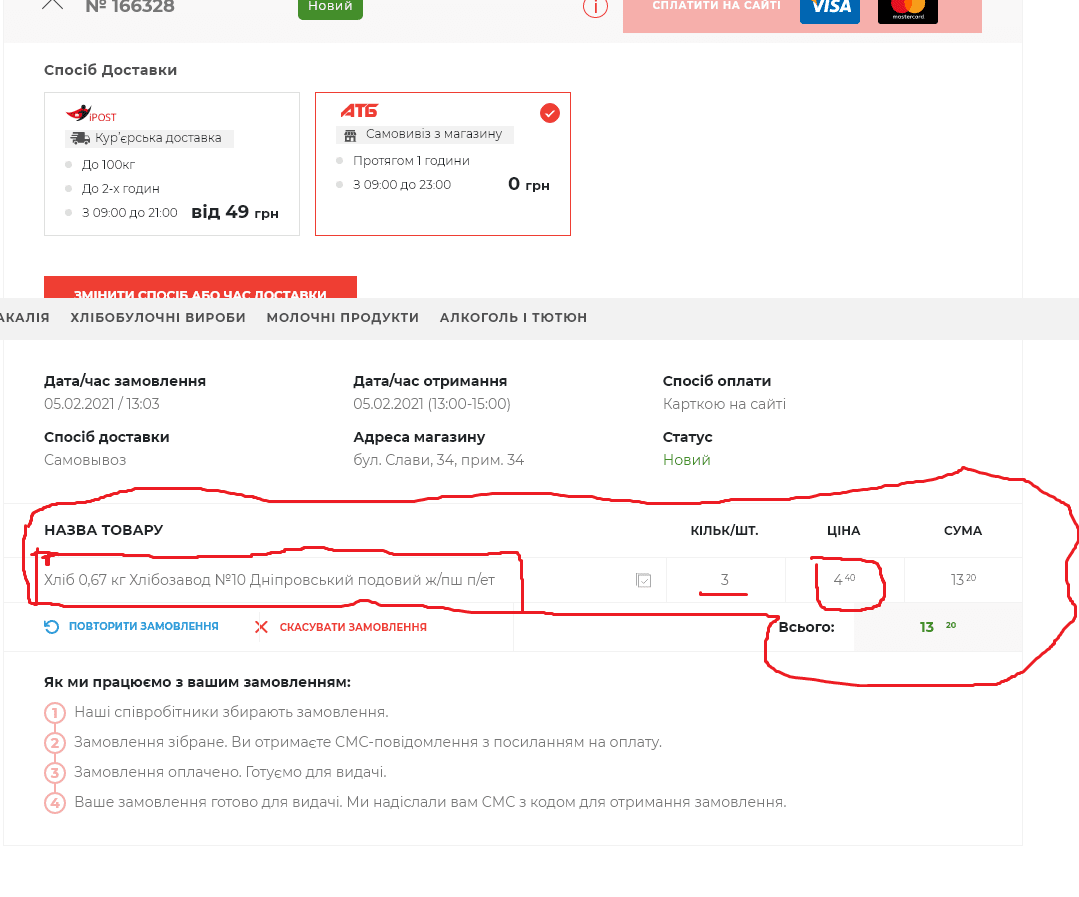Click the АТБ store logo
The height and width of the screenshot is (897, 1079).
click(359, 111)
